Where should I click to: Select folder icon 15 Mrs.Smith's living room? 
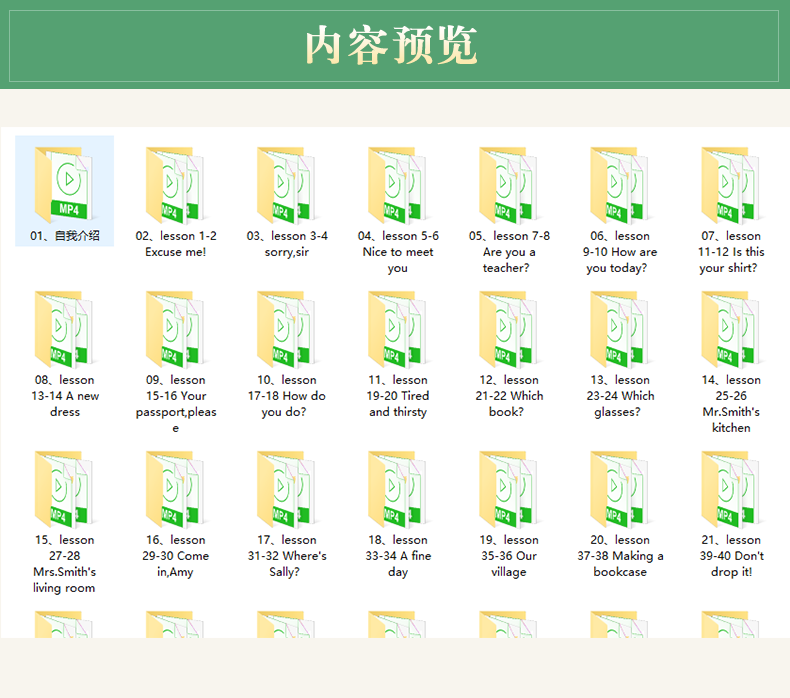coord(64,489)
